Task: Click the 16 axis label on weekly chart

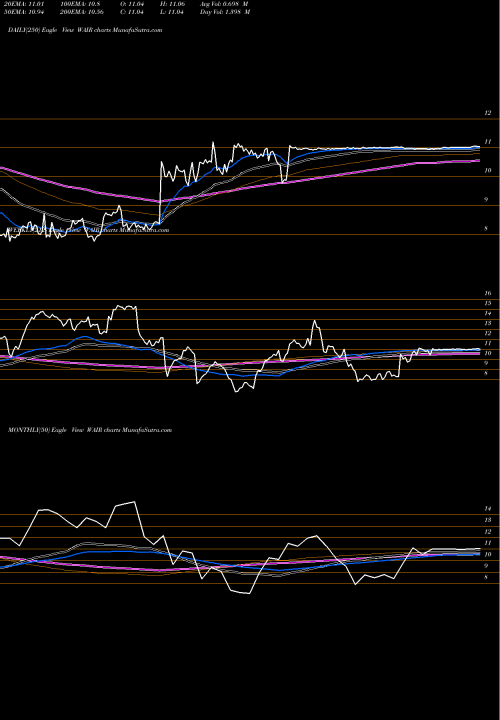Action: (488, 293)
